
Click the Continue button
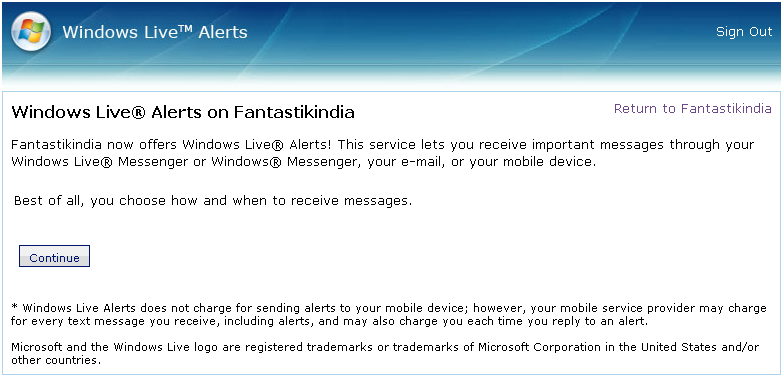tap(54, 256)
